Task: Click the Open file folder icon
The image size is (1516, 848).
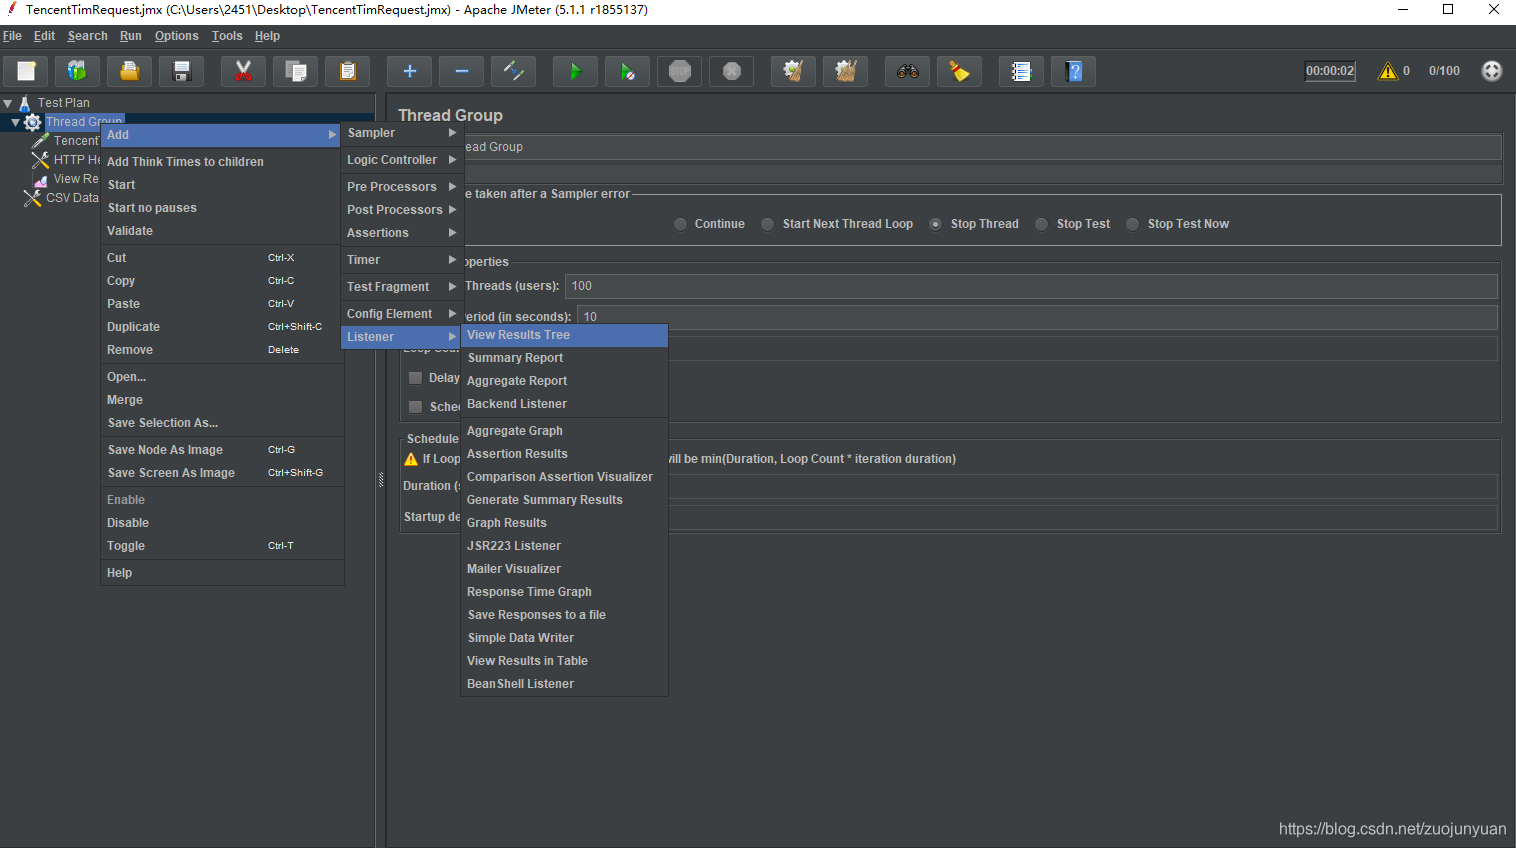Action: (129, 71)
